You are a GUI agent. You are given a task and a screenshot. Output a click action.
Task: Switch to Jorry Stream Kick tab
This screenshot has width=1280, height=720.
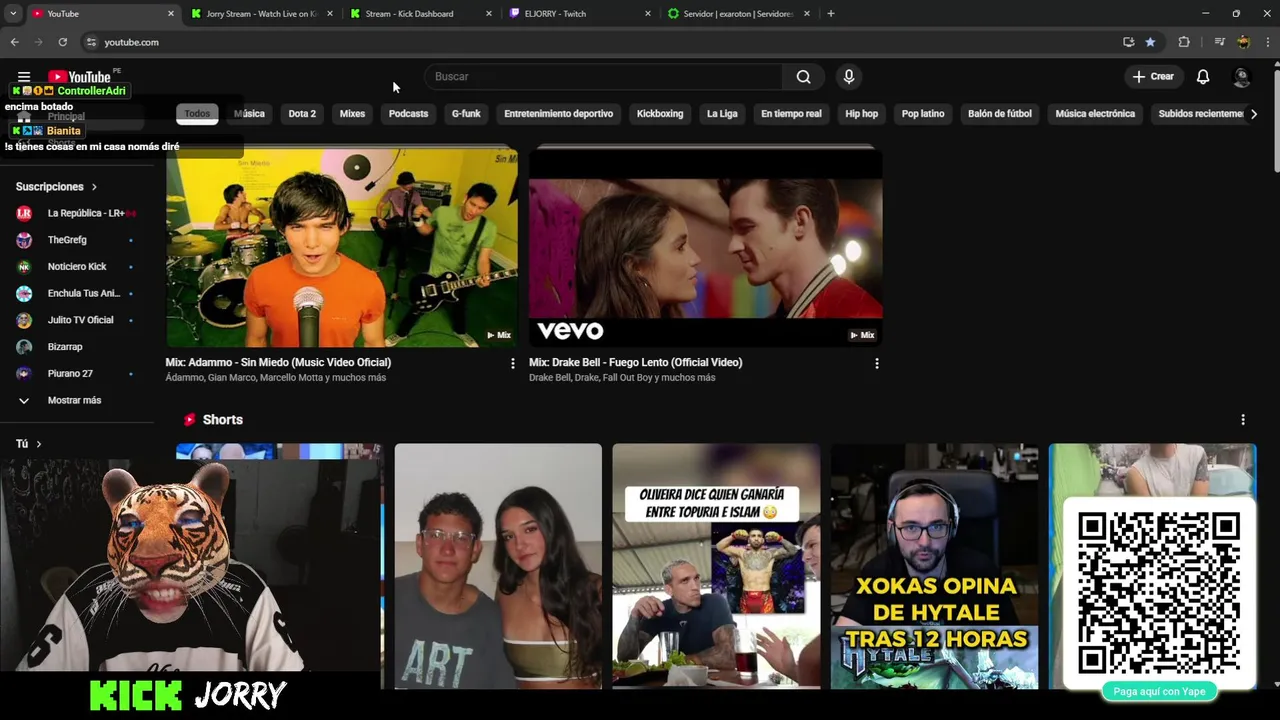tap(262, 14)
